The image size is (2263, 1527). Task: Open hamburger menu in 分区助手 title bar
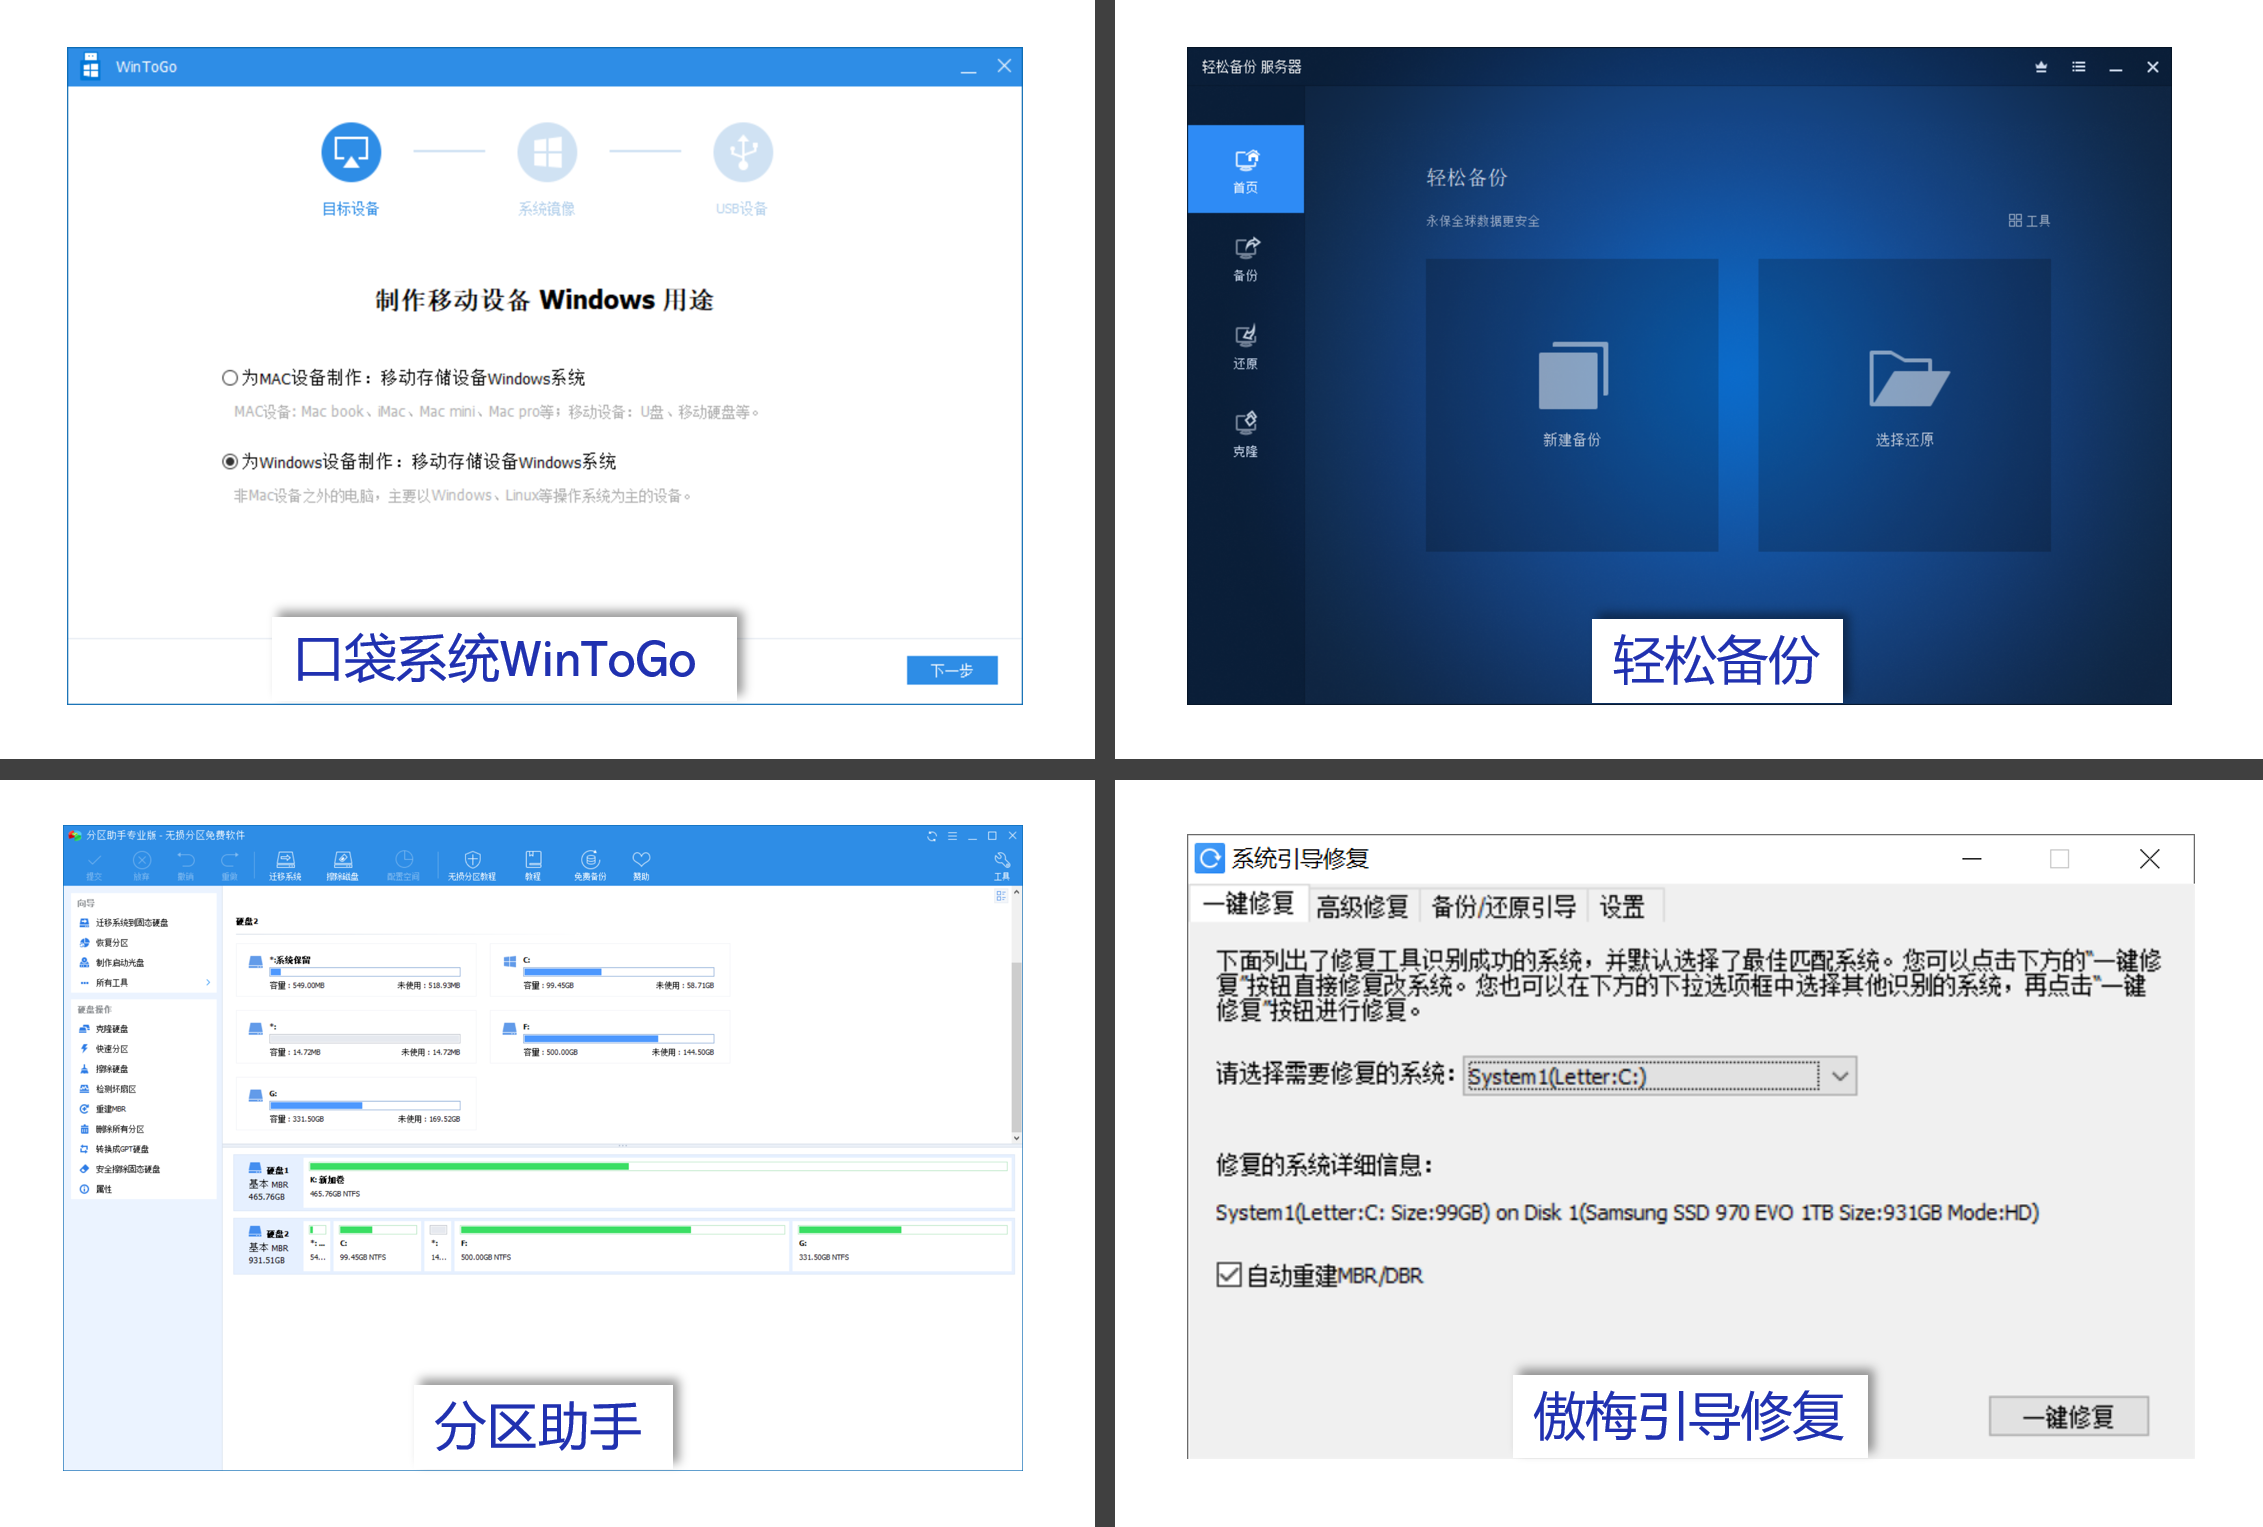tap(952, 836)
